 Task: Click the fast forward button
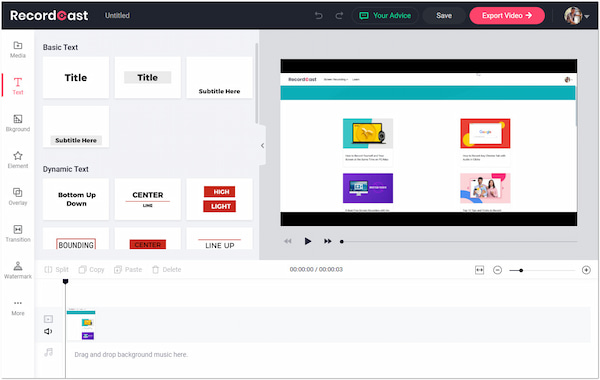point(328,241)
